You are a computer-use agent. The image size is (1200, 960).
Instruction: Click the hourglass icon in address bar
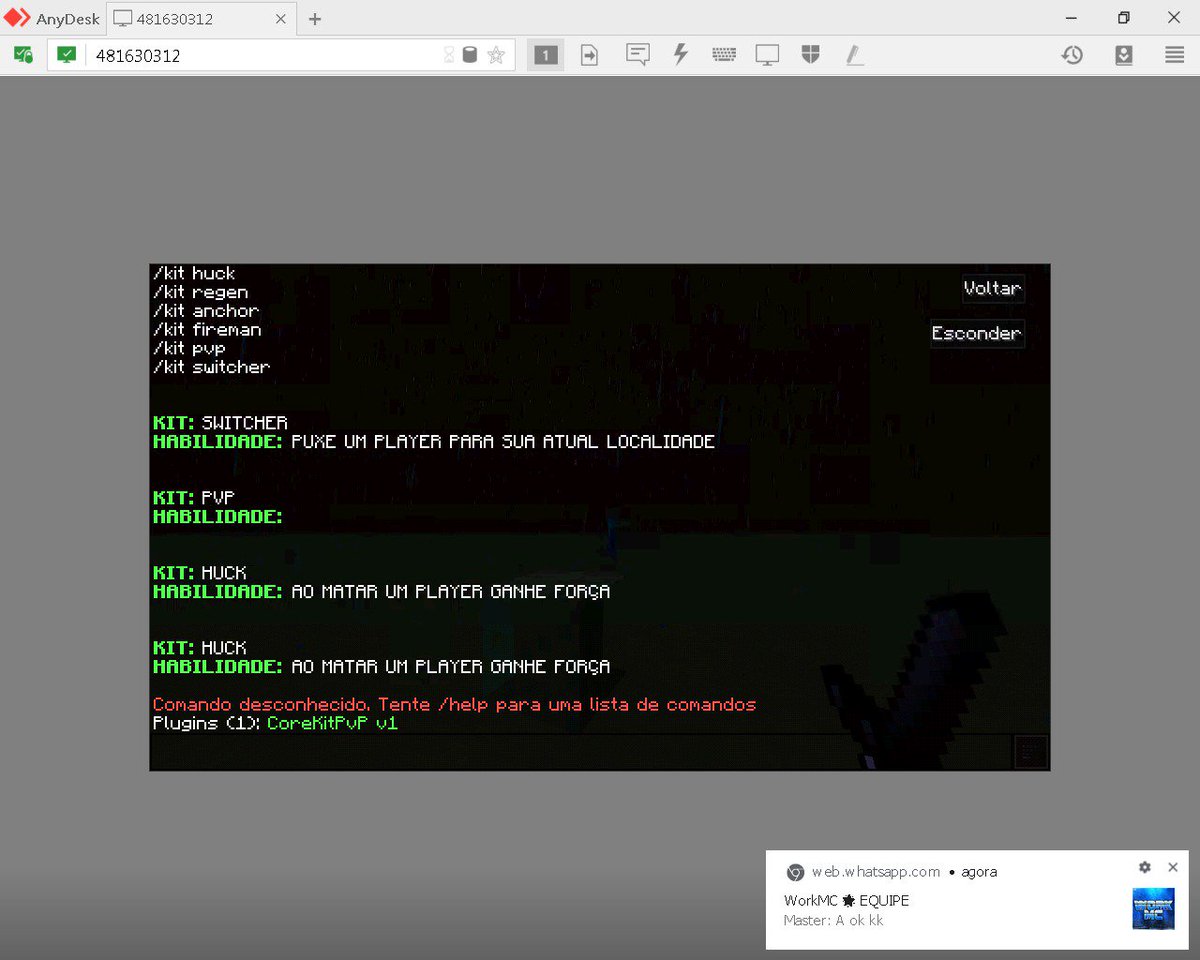pyautogui.click(x=449, y=55)
